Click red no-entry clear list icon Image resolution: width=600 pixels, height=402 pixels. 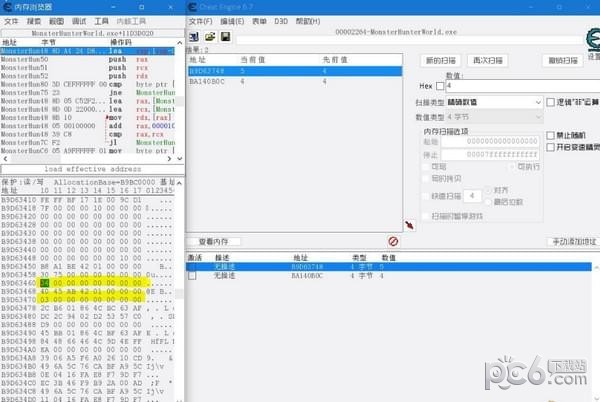393,241
